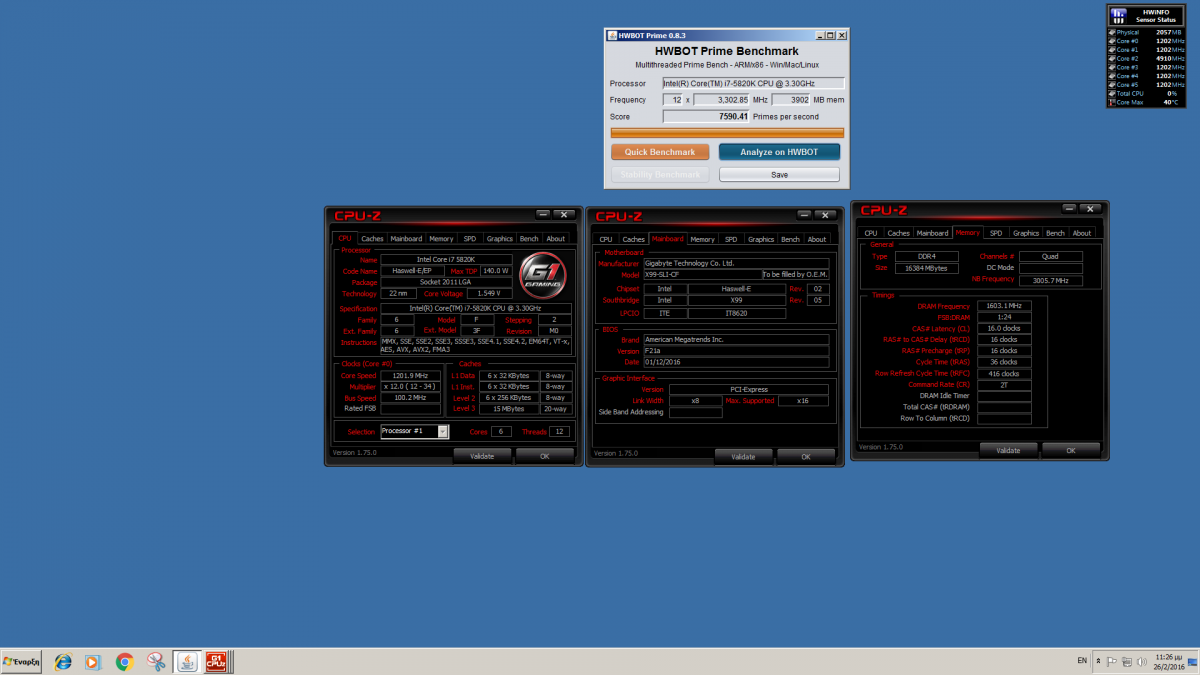Show hidden system tray icons
The height and width of the screenshot is (675, 1200).
pyautogui.click(x=1098, y=661)
